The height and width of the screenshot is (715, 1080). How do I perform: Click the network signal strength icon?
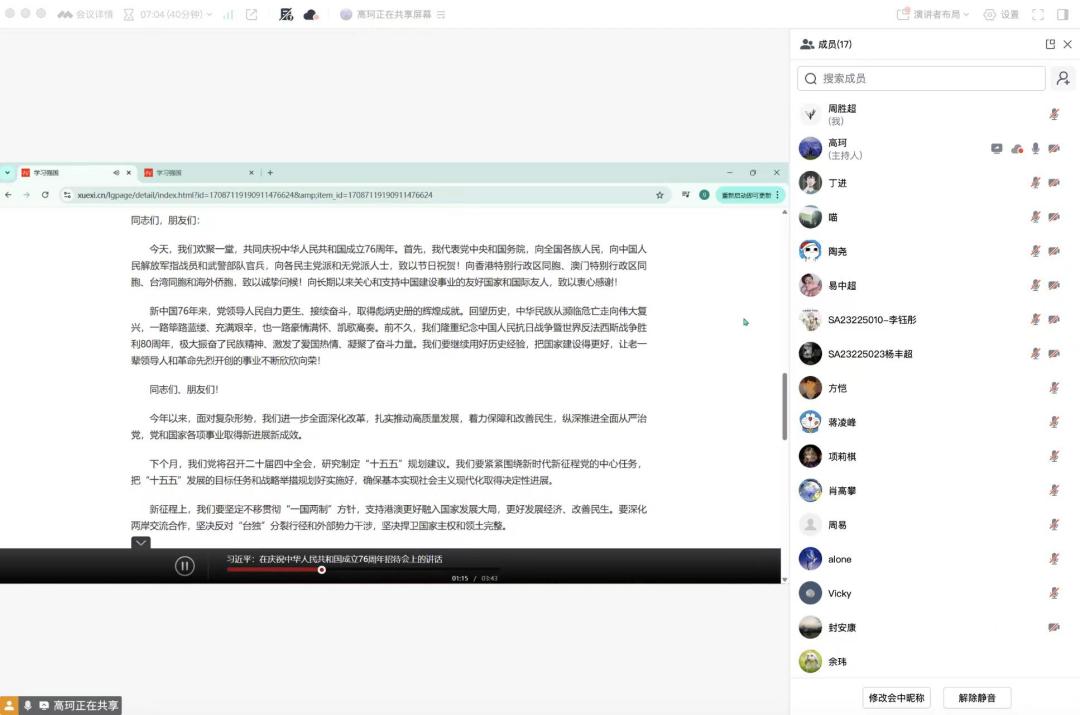[x=228, y=15]
